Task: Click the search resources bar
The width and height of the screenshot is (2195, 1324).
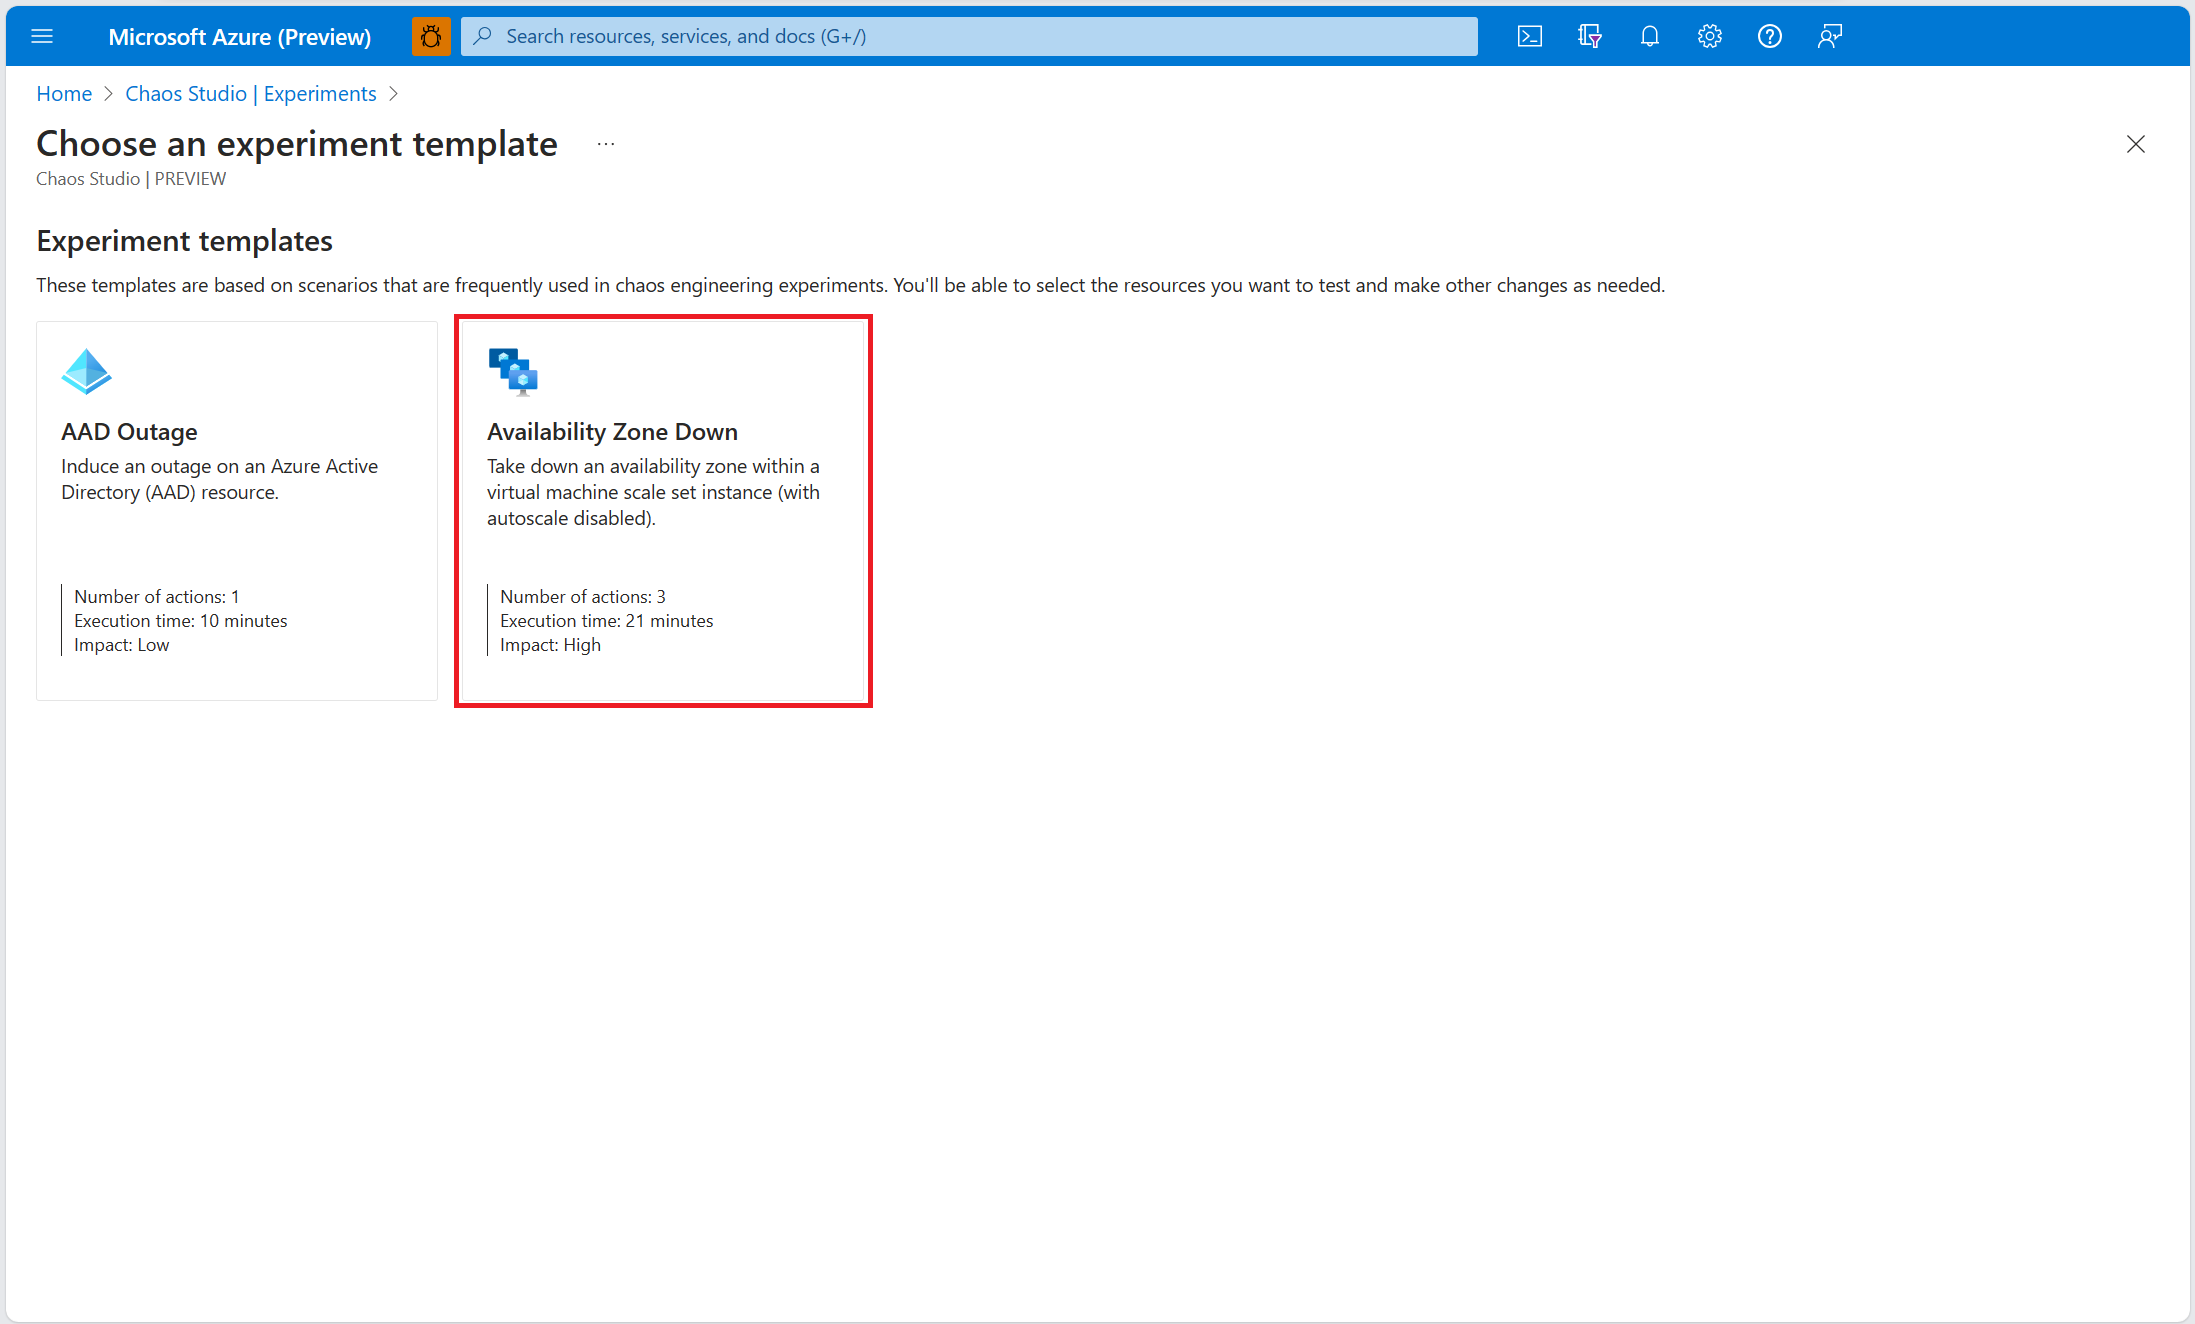Action: (968, 36)
